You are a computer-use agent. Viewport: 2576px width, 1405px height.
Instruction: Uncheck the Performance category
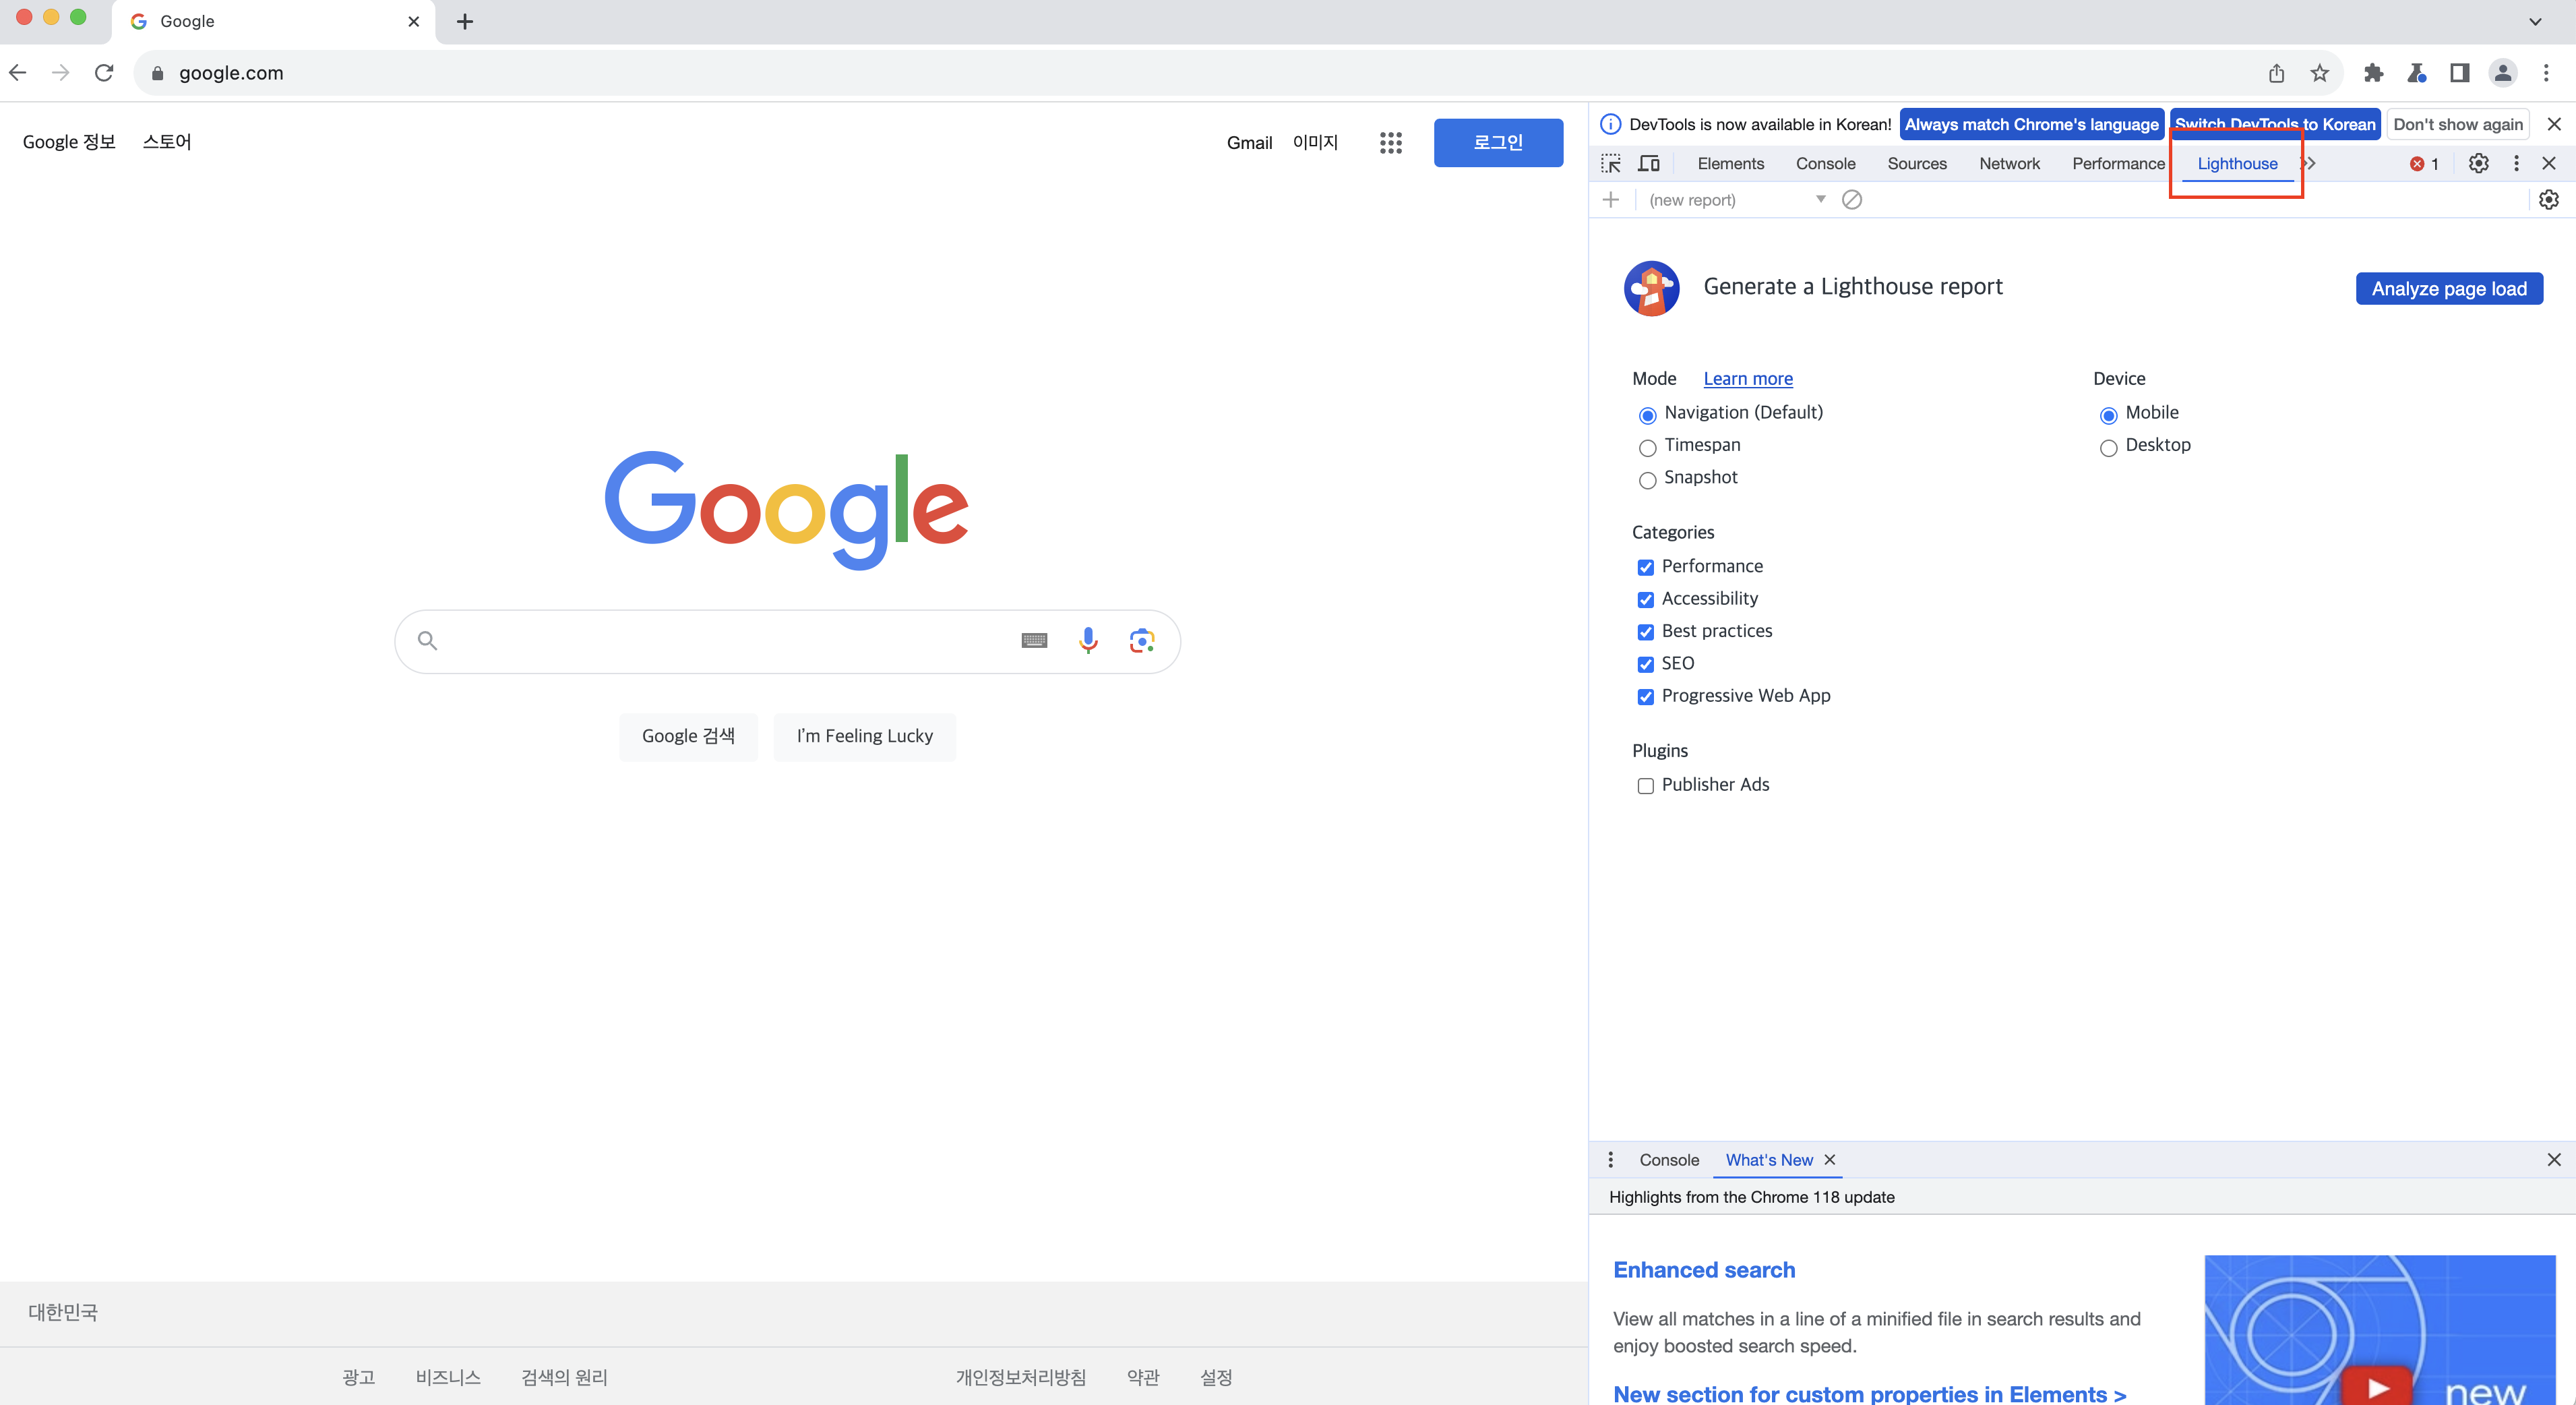pos(1646,567)
